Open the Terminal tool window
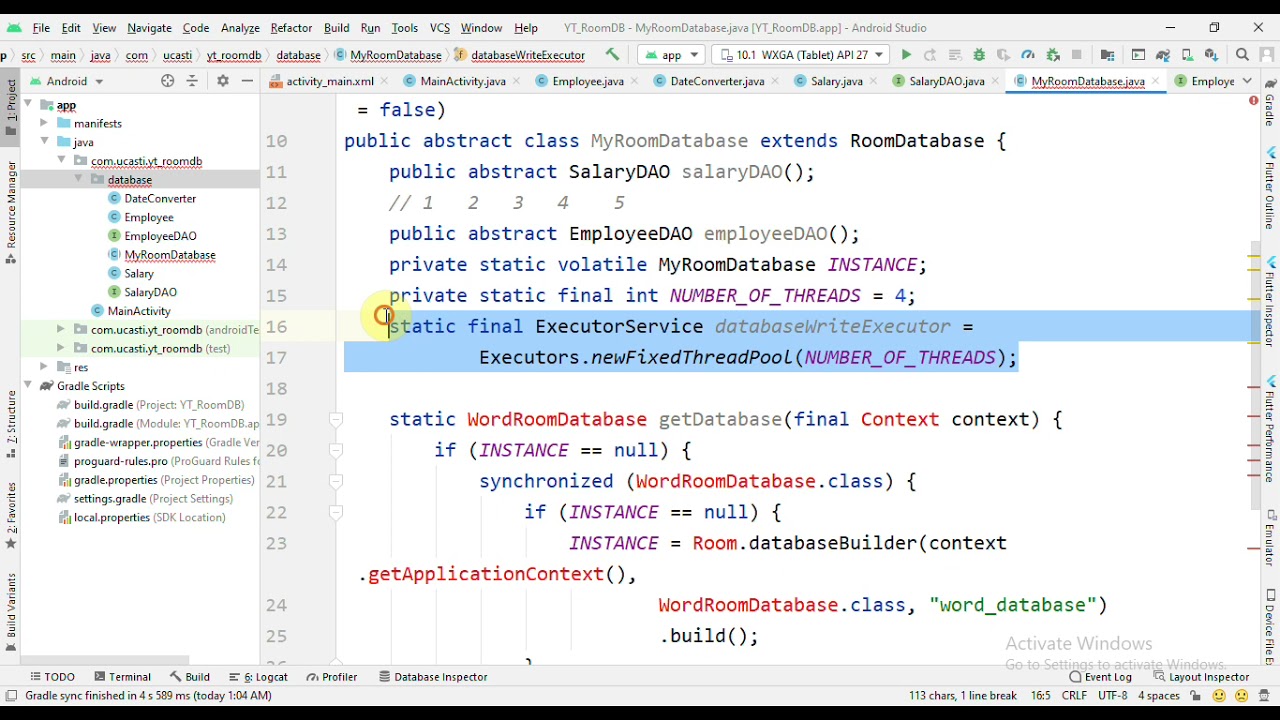The height and width of the screenshot is (720, 1280). point(121,677)
